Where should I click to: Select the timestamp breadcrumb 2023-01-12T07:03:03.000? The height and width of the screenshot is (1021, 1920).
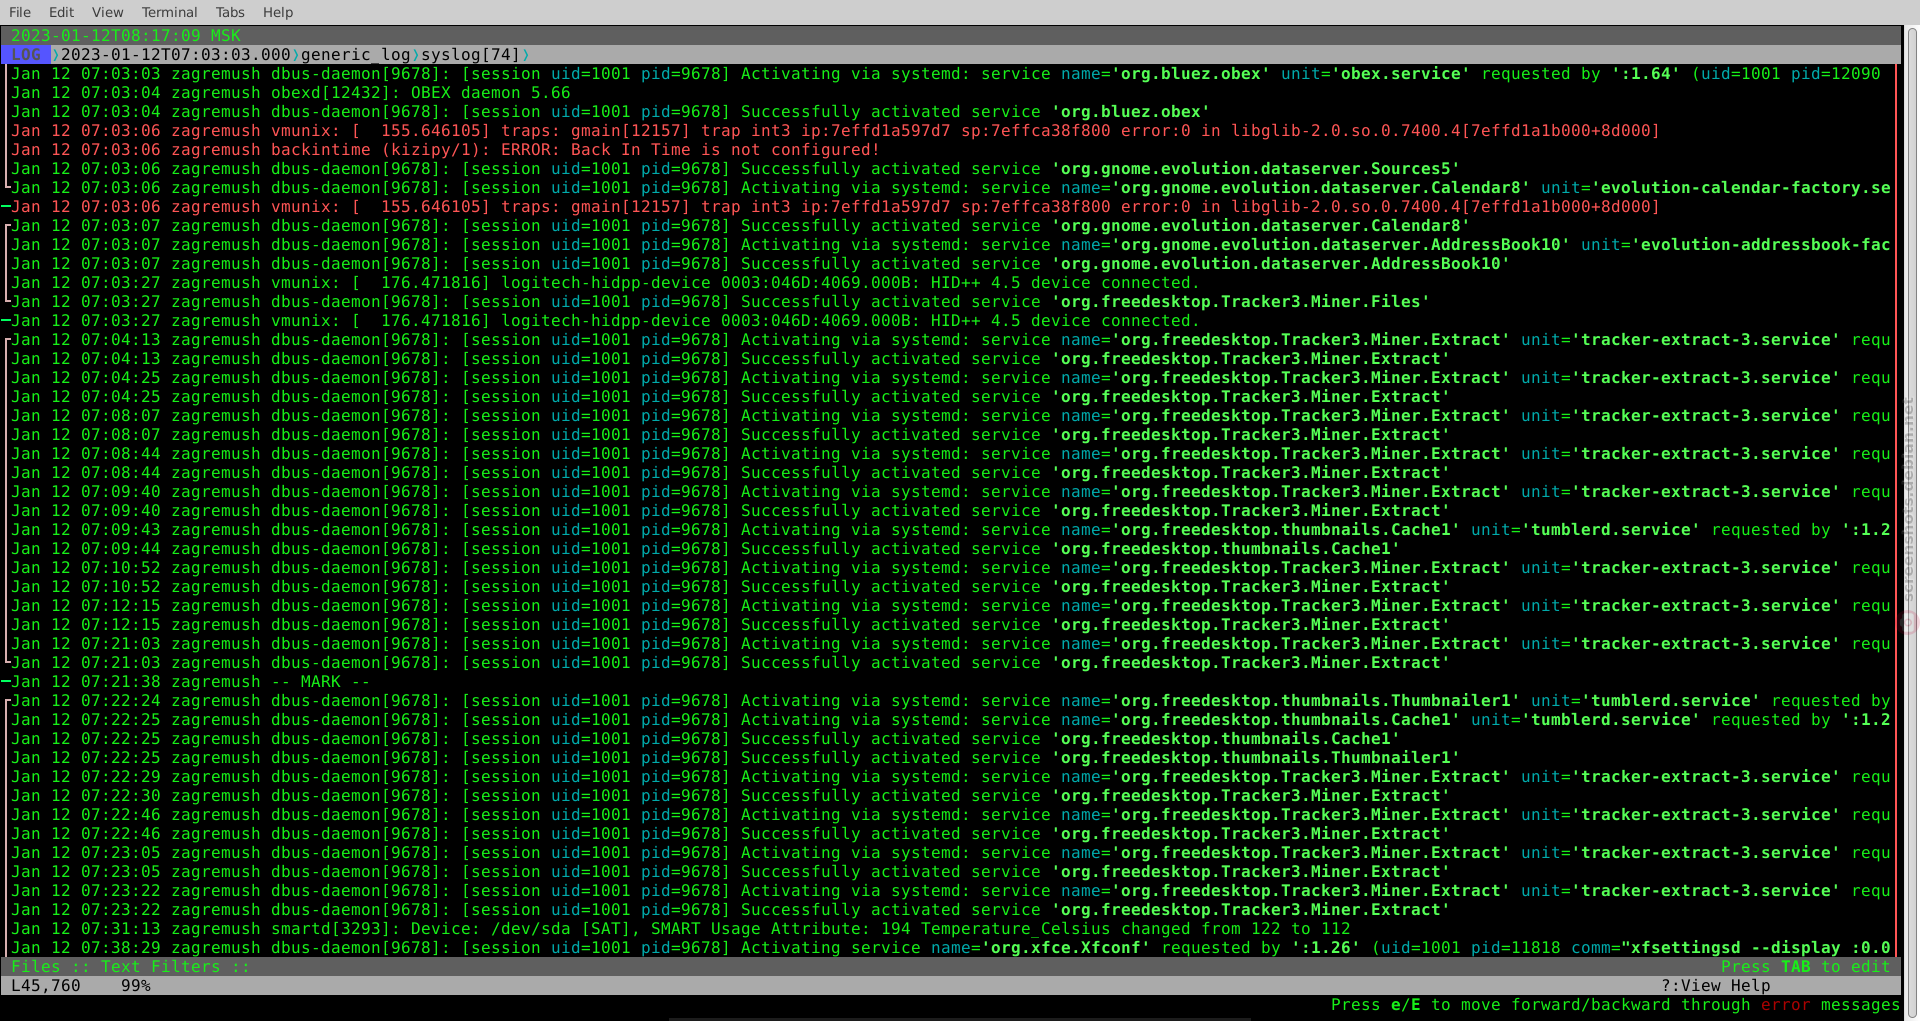(175, 55)
